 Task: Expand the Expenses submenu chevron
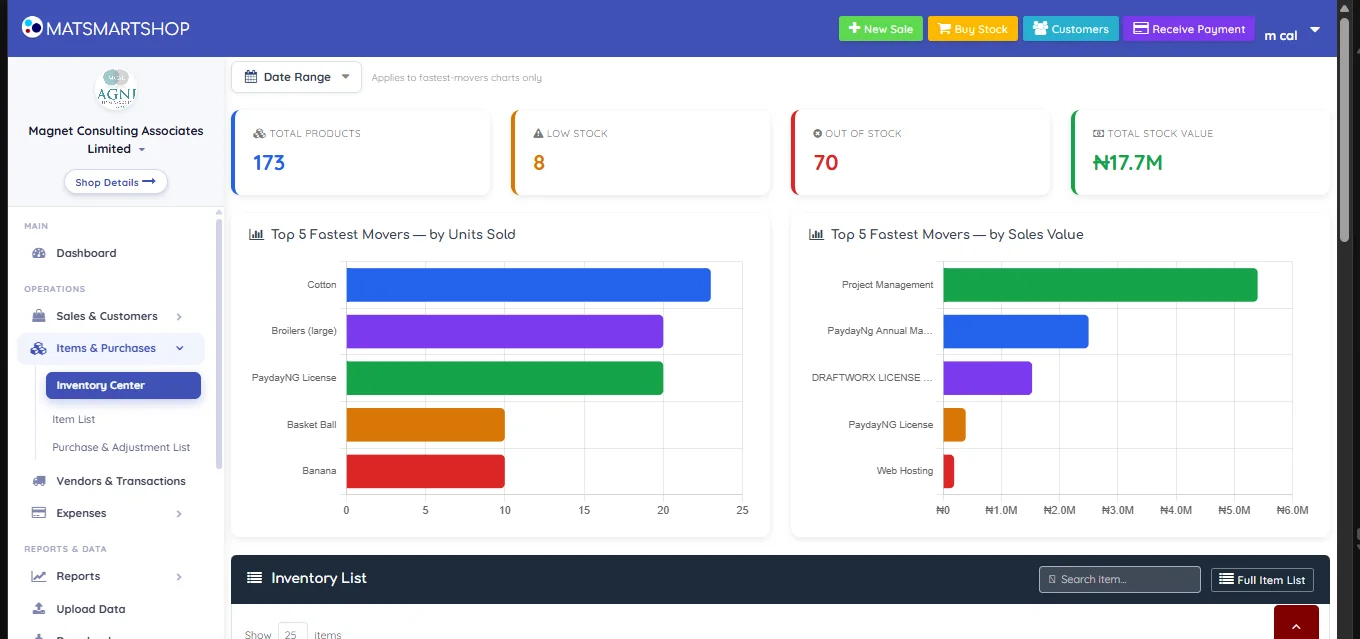point(179,514)
